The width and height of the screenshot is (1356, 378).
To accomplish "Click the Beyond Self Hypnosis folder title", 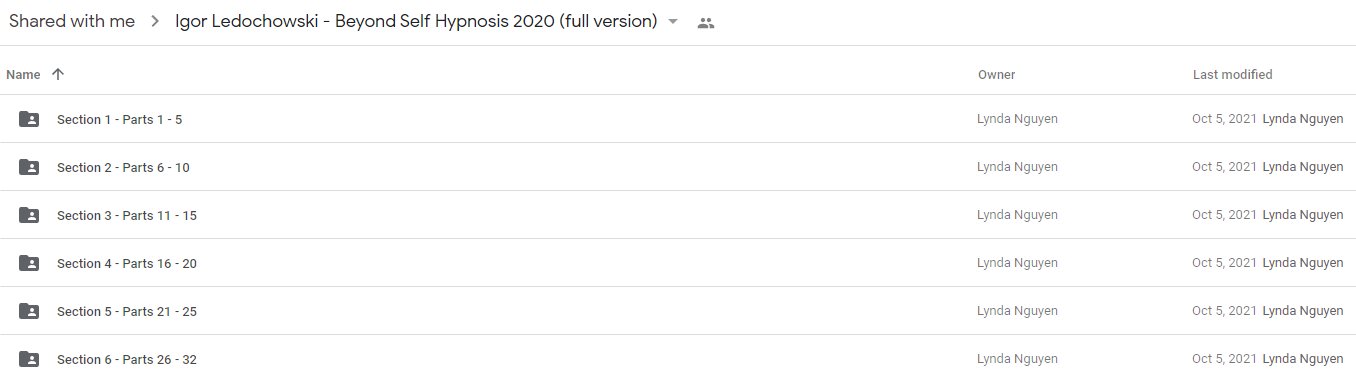I will pyautogui.click(x=416, y=21).
